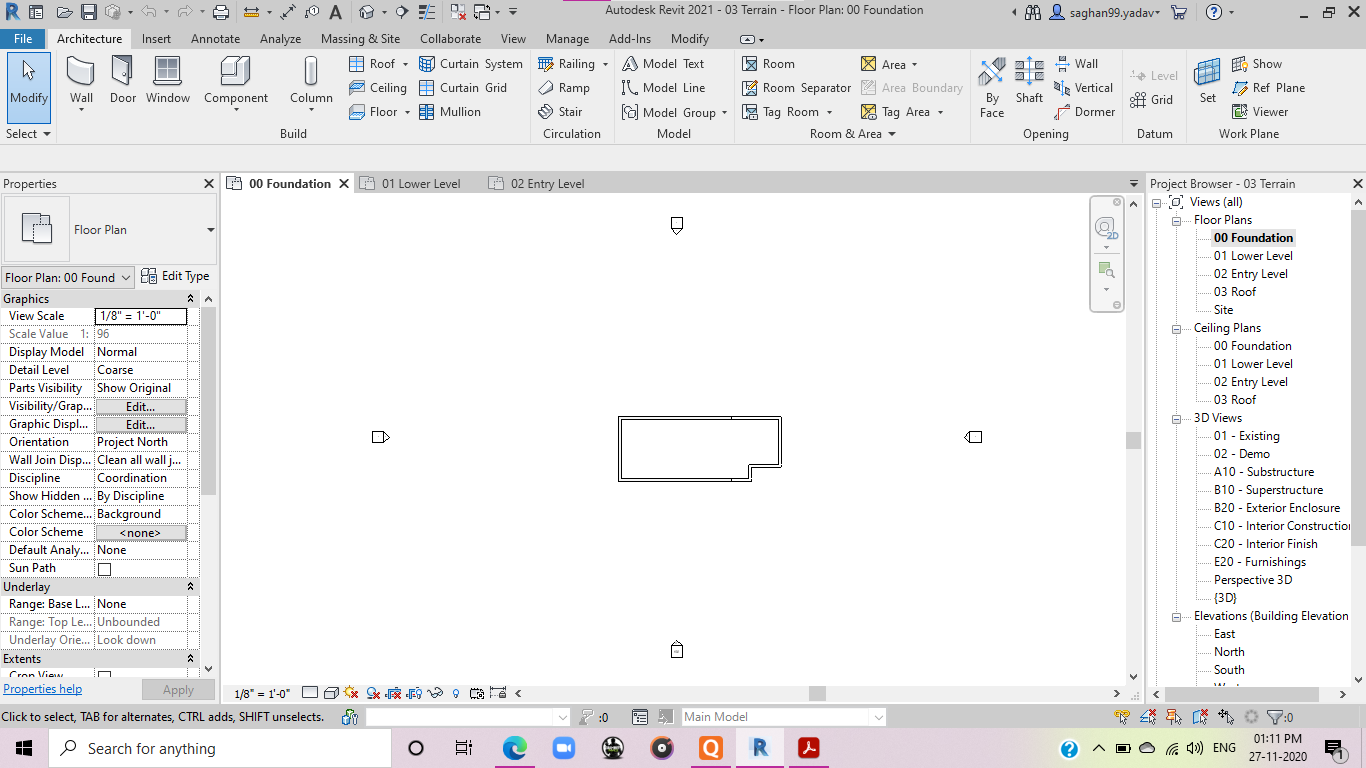
Task: Click the drawing area vertical scrollbar
Action: pyautogui.click(x=1133, y=438)
